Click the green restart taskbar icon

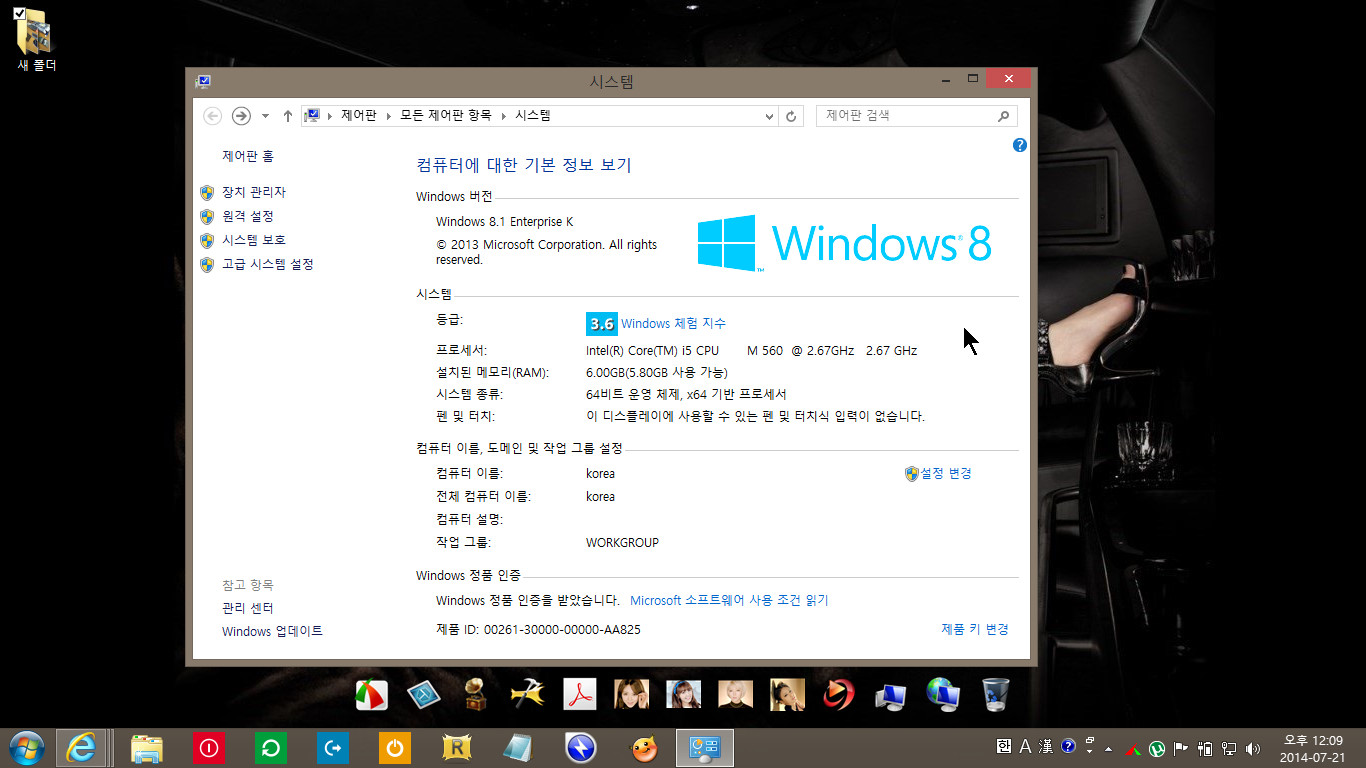(x=271, y=748)
